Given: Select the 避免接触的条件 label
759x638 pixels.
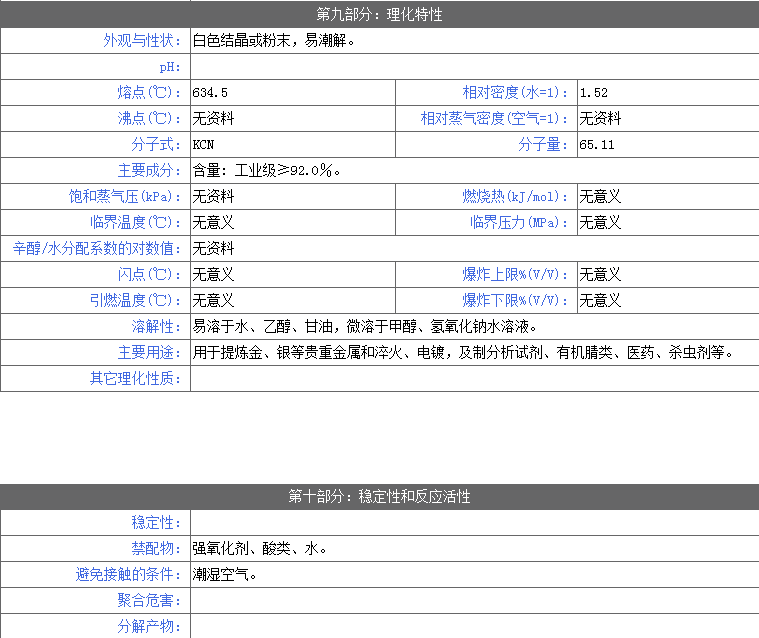Looking at the screenshot, I should point(129,575).
